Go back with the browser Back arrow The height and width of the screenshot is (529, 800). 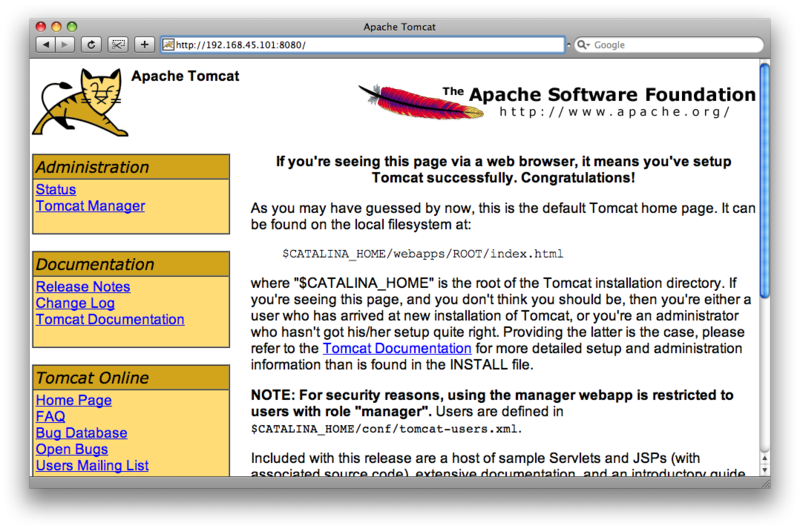[45, 45]
